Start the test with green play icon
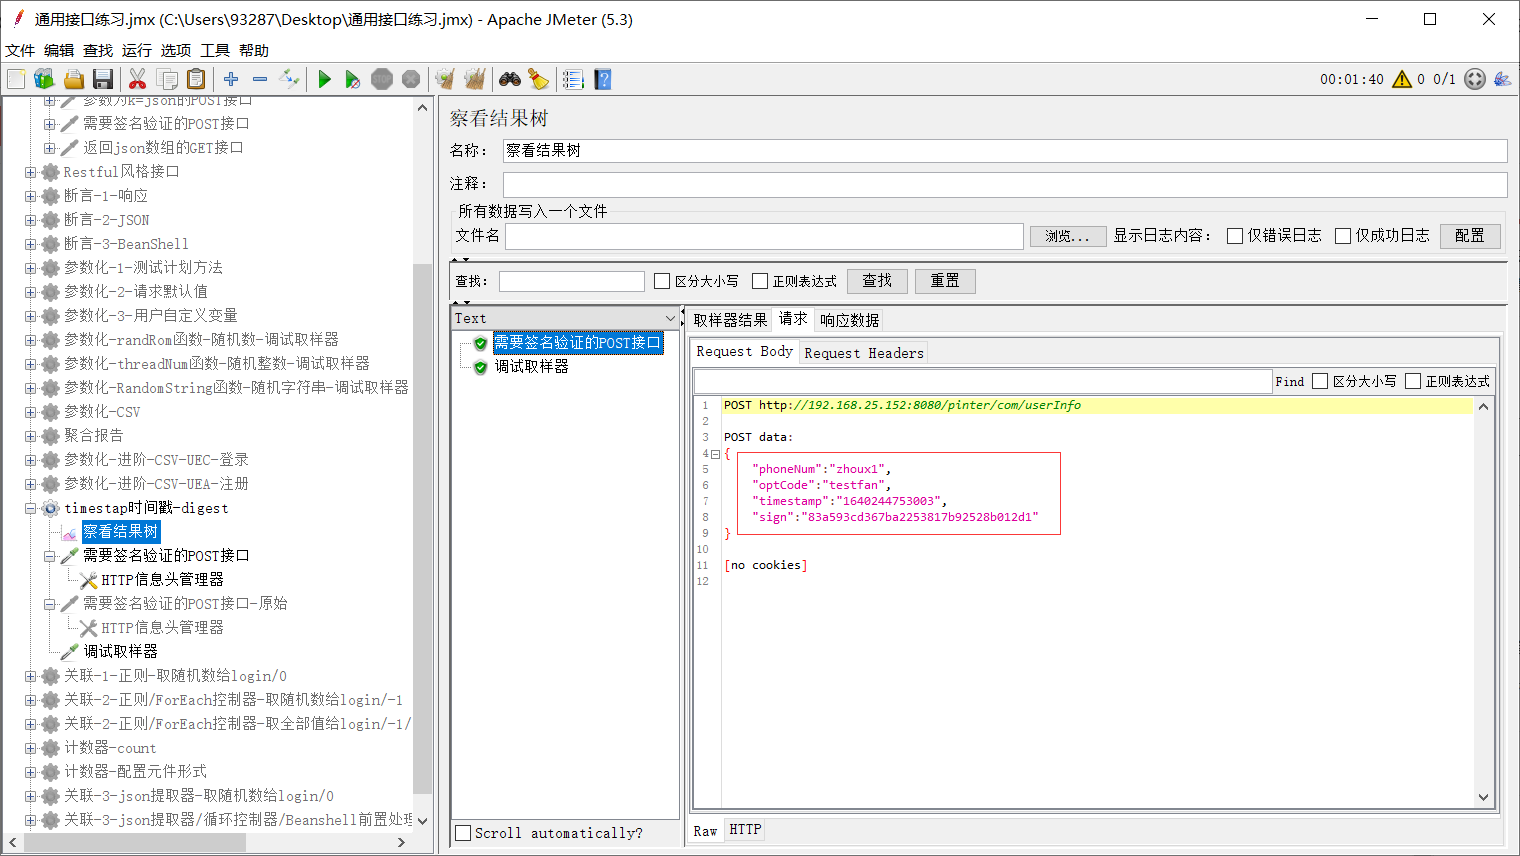The image size is (1520, 856). coord(324,79)
